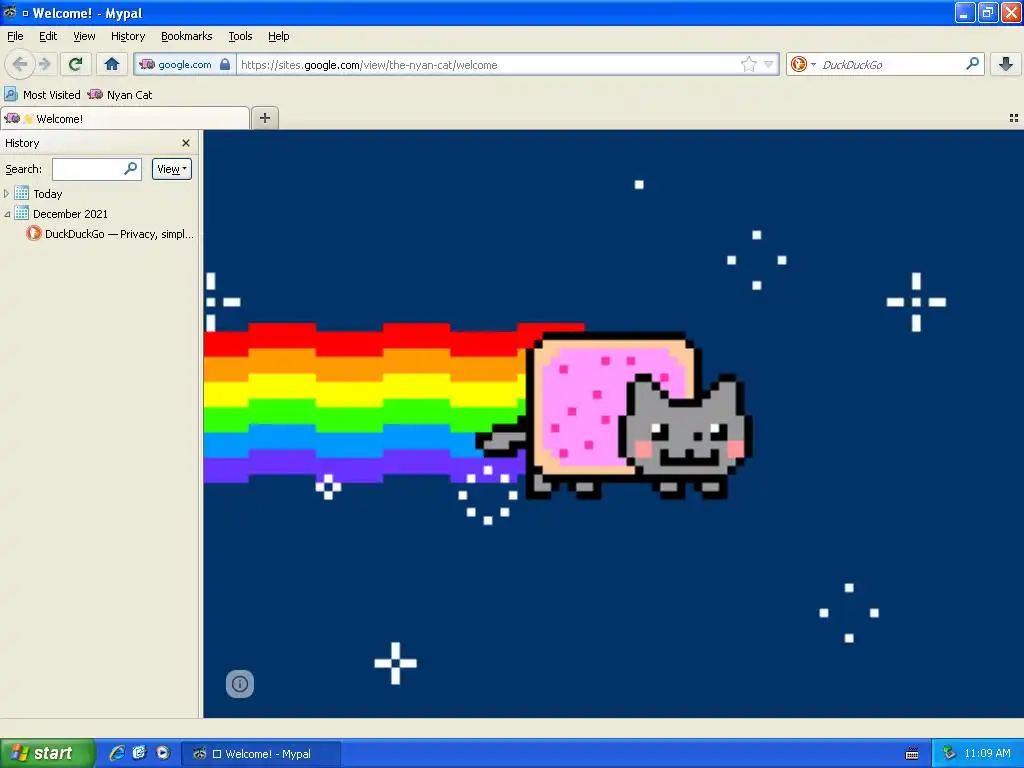This screenshot has height=768, width=1024.
Task: Click the search bar magnifier icon
Action: (x=972, y=63)
